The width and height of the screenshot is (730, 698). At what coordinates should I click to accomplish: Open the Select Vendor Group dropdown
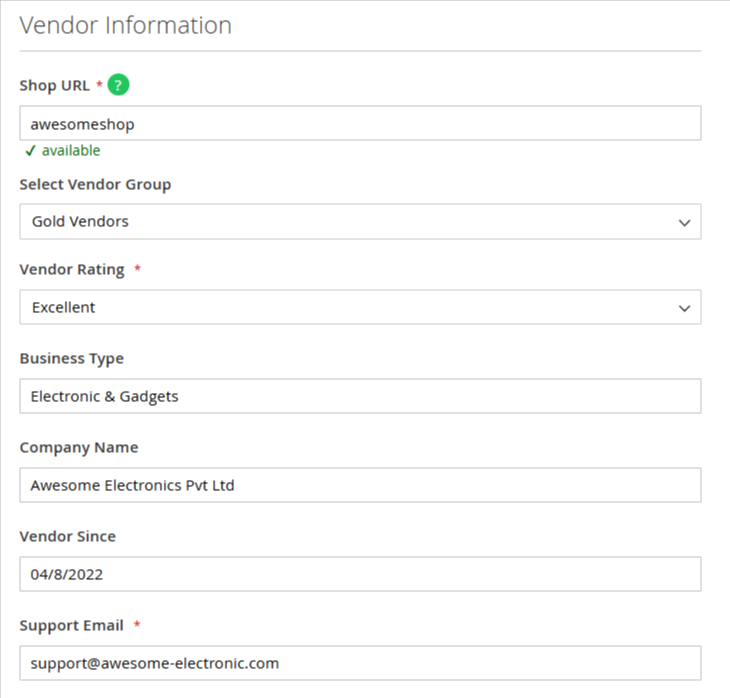(360, 222)
